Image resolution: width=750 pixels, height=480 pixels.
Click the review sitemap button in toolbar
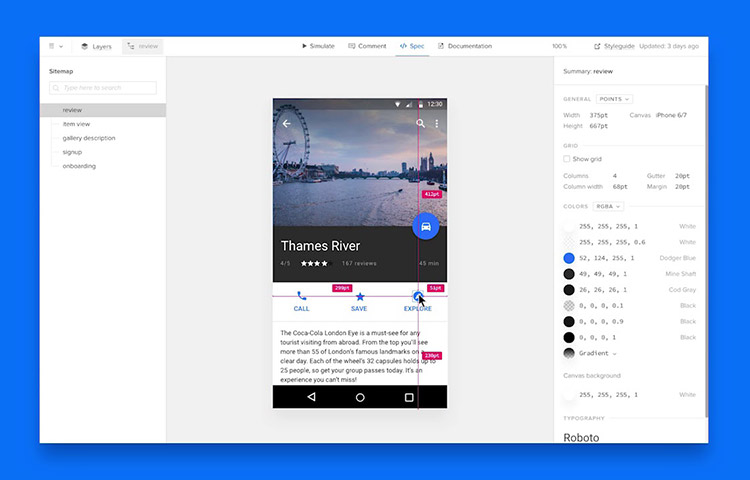143,46
